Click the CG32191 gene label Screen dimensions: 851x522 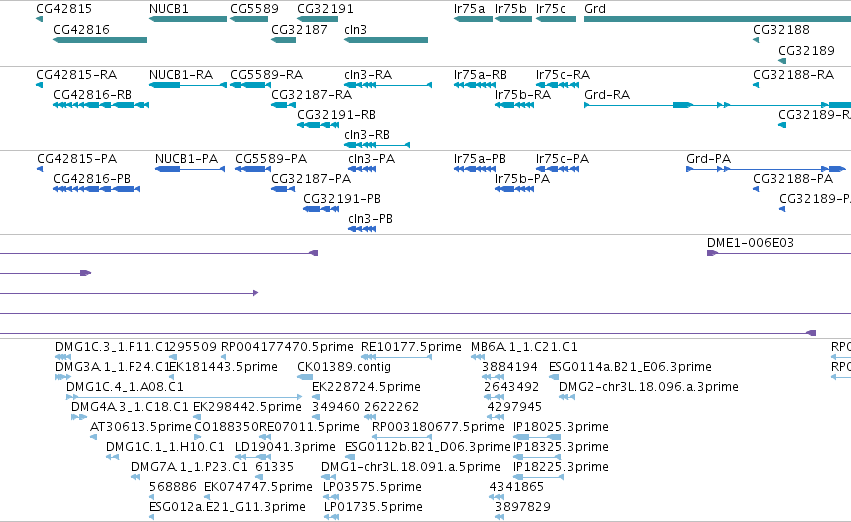pos(325,9)
